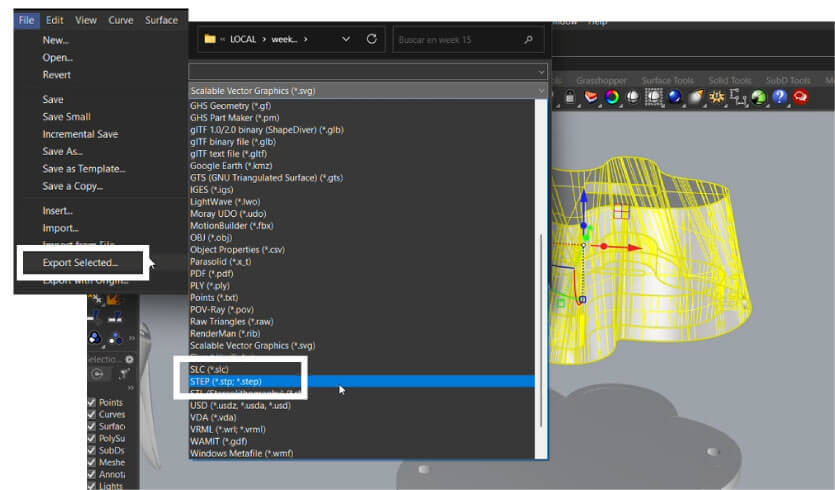Image resolution: width=835 pixels, height=490 pixels.
Task: Click the file type list scrollbar
Action: click(541, 330)
